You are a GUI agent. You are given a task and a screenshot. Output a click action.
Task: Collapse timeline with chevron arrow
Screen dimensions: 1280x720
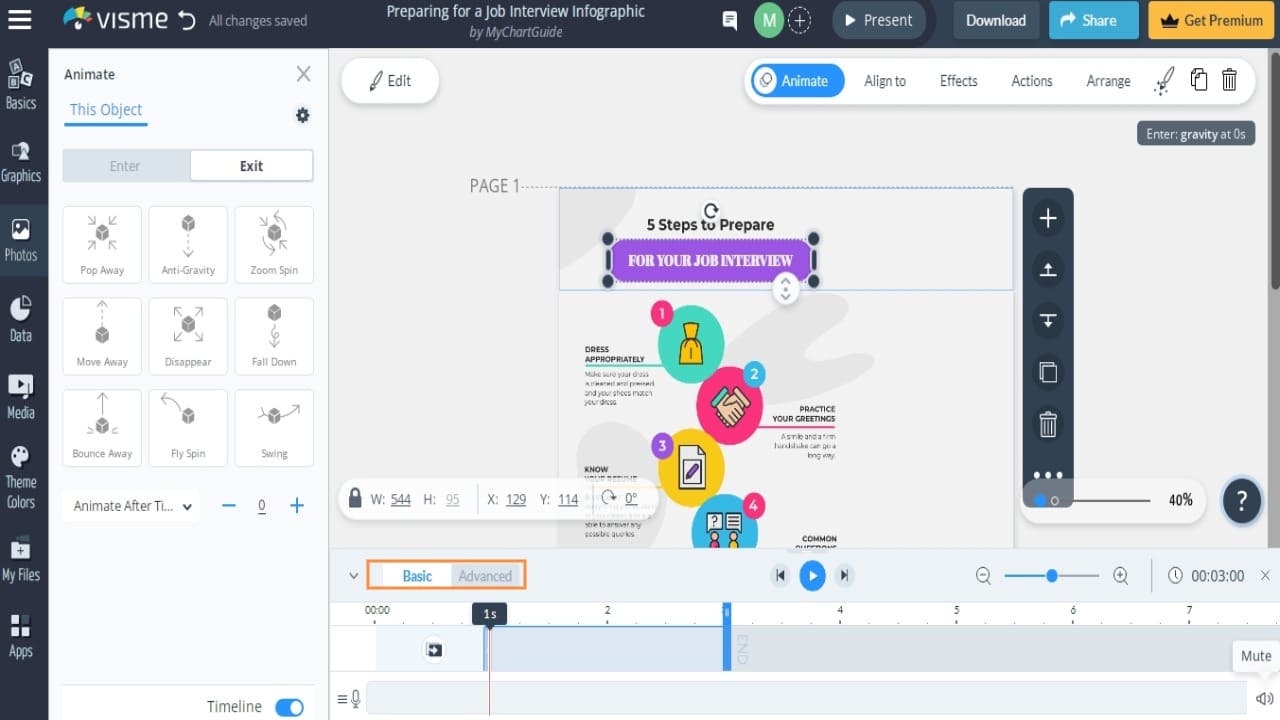coord(353,576)
